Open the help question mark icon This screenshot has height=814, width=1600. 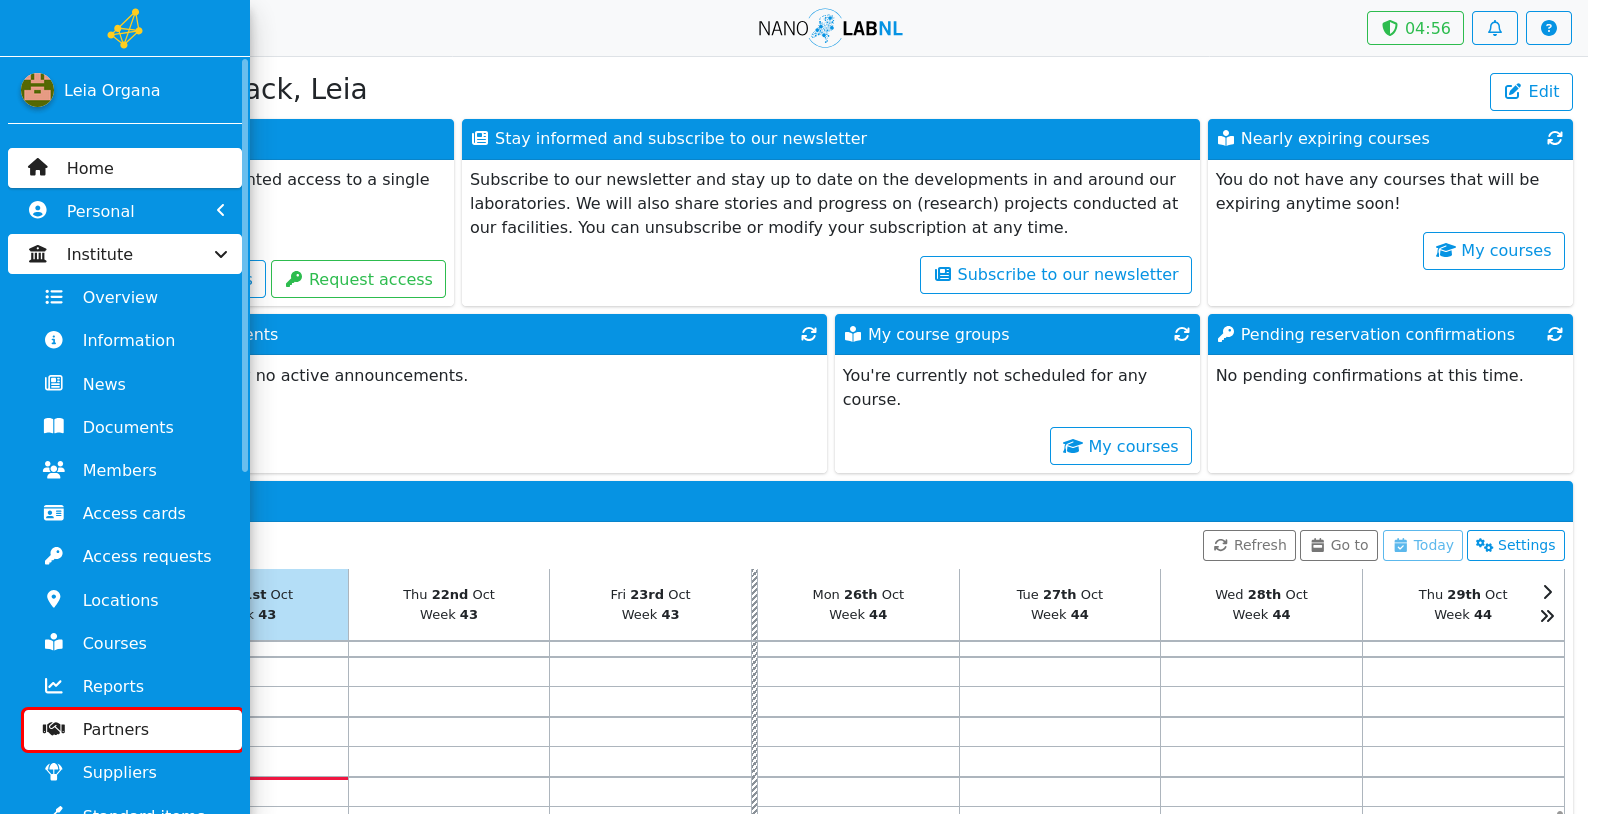point(1548,28)
